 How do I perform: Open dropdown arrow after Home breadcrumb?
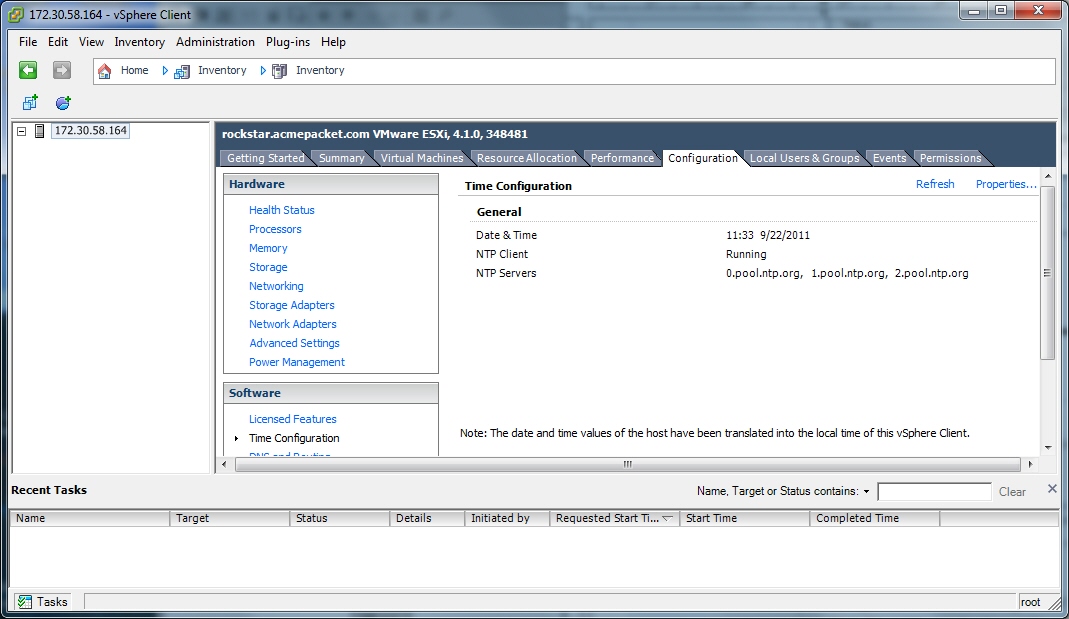click(165, 70)
